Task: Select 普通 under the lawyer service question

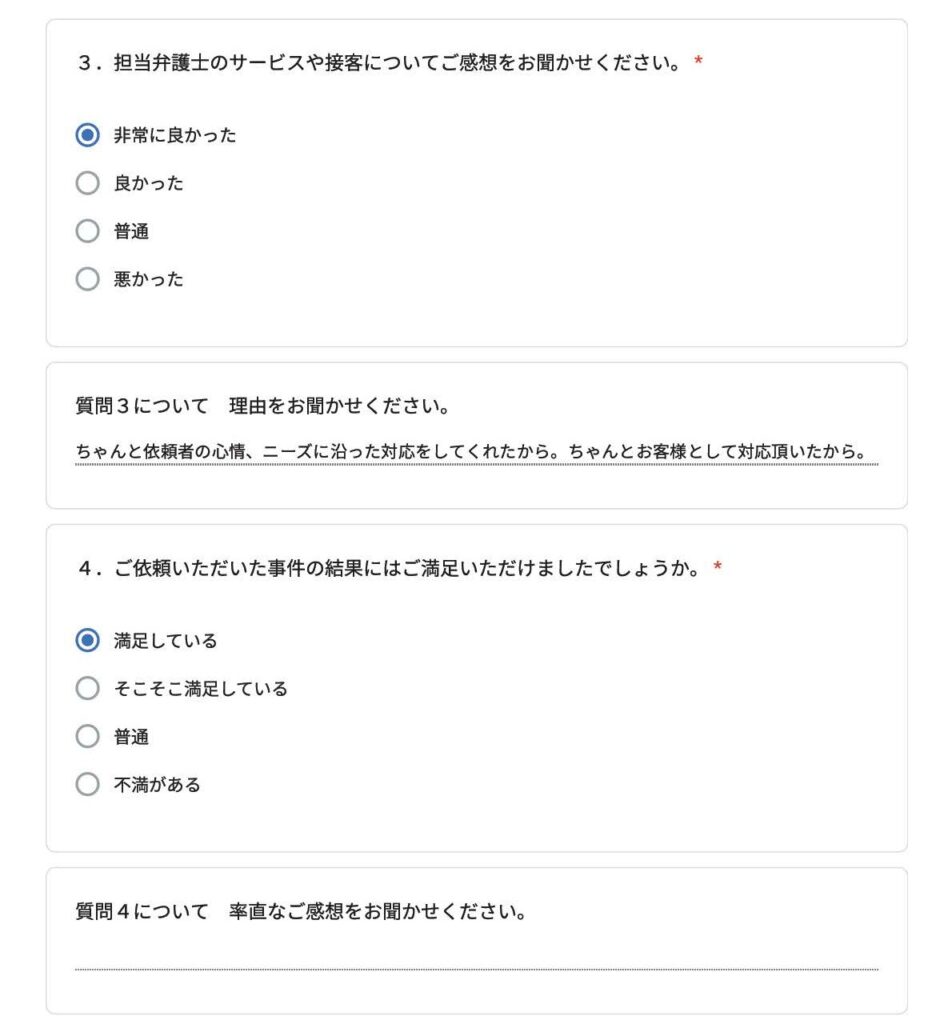Action: 87,231
